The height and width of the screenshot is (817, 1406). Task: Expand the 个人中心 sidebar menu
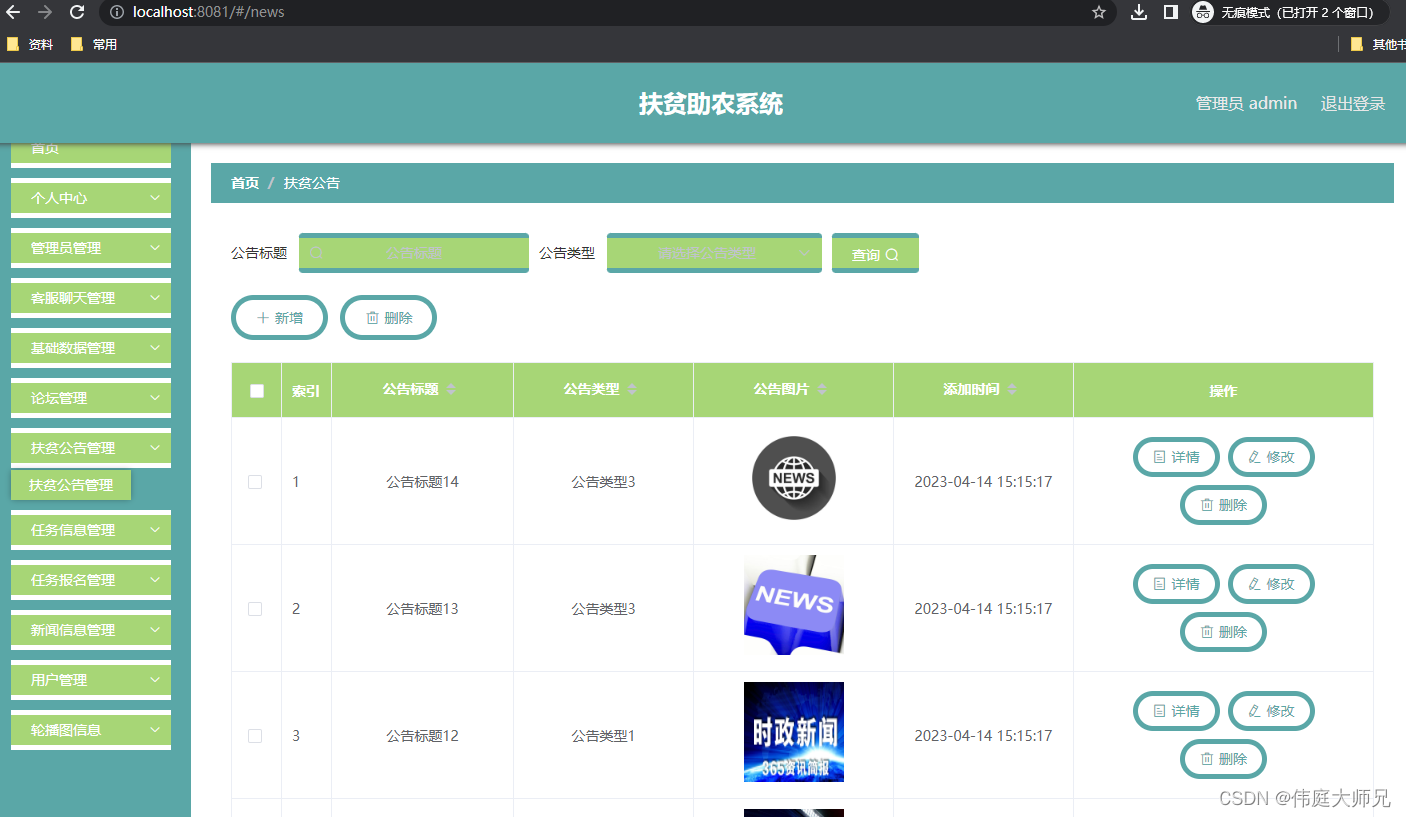91,198
